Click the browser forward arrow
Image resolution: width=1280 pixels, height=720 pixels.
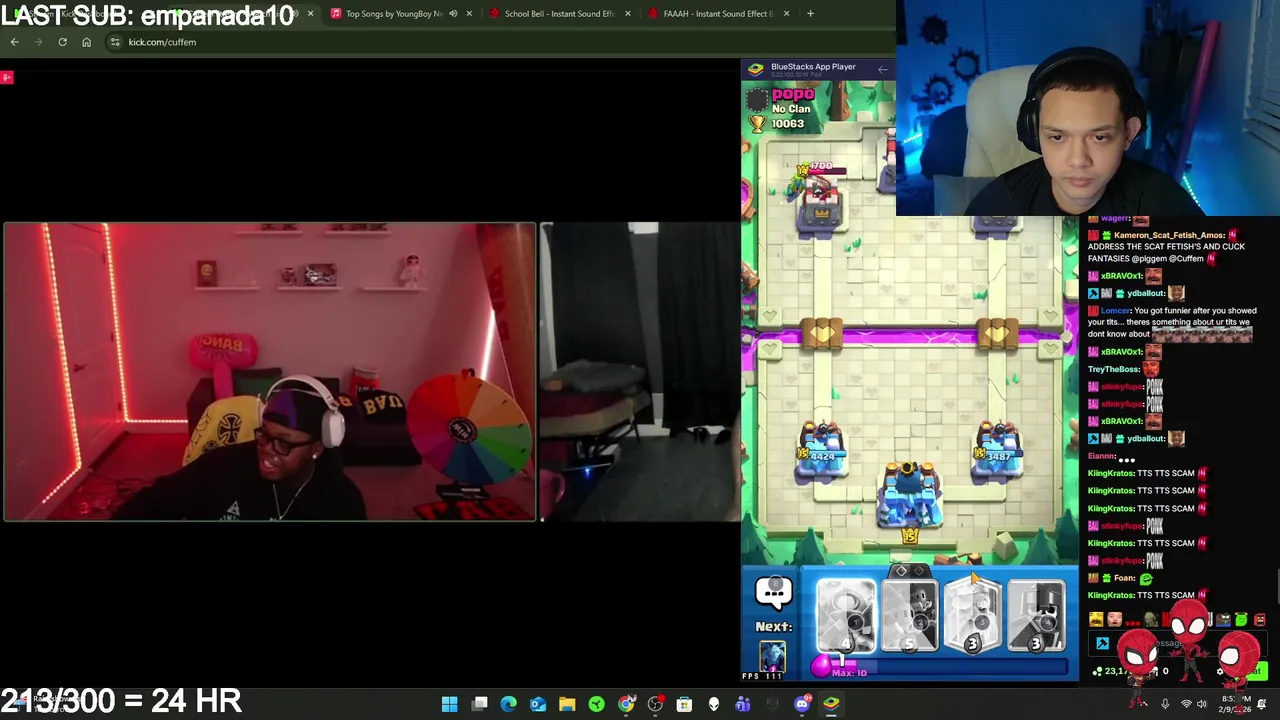tap(38, 42)
